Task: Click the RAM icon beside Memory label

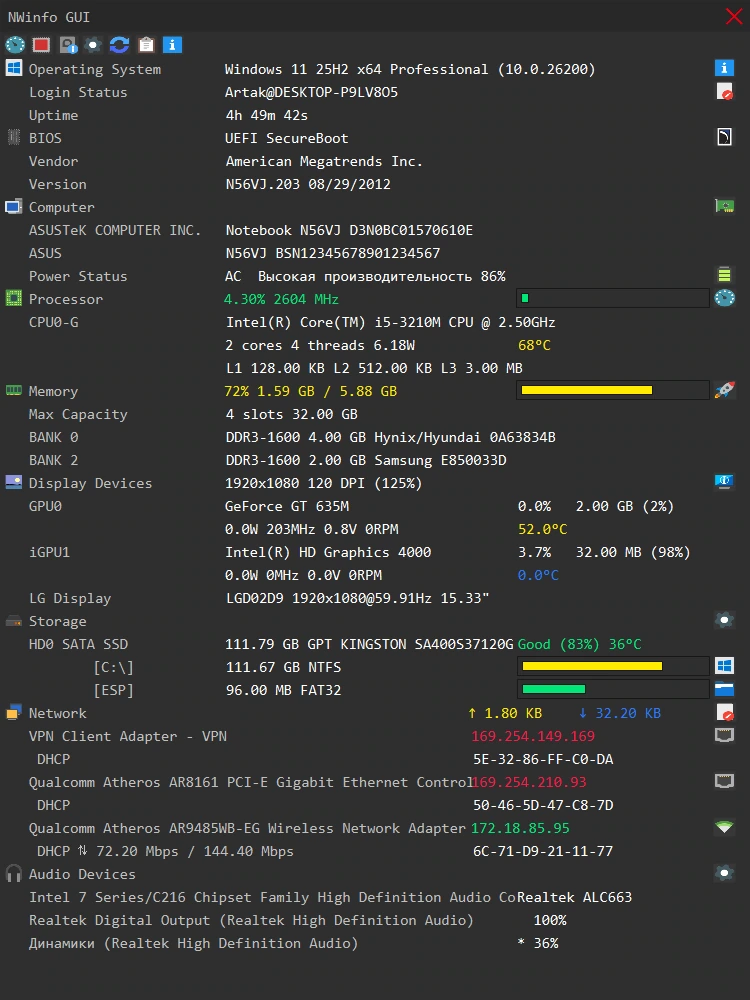Action: click(14, 390)
